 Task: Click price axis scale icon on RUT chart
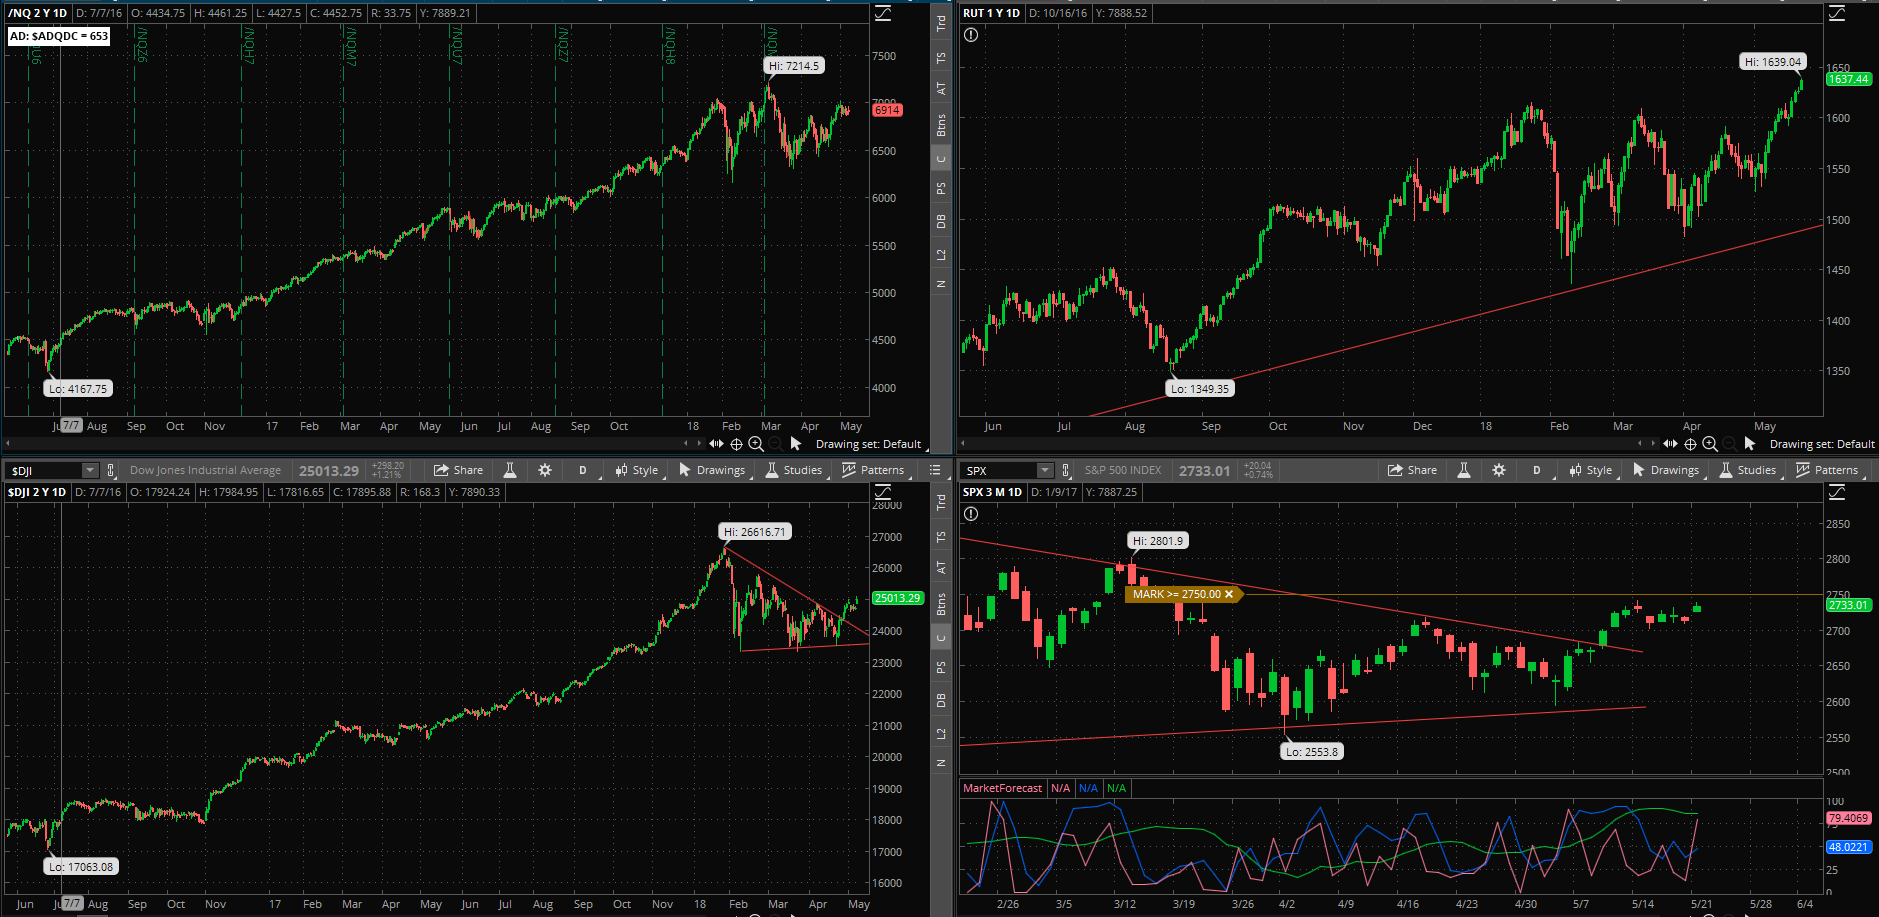[x=1837, y=13]
